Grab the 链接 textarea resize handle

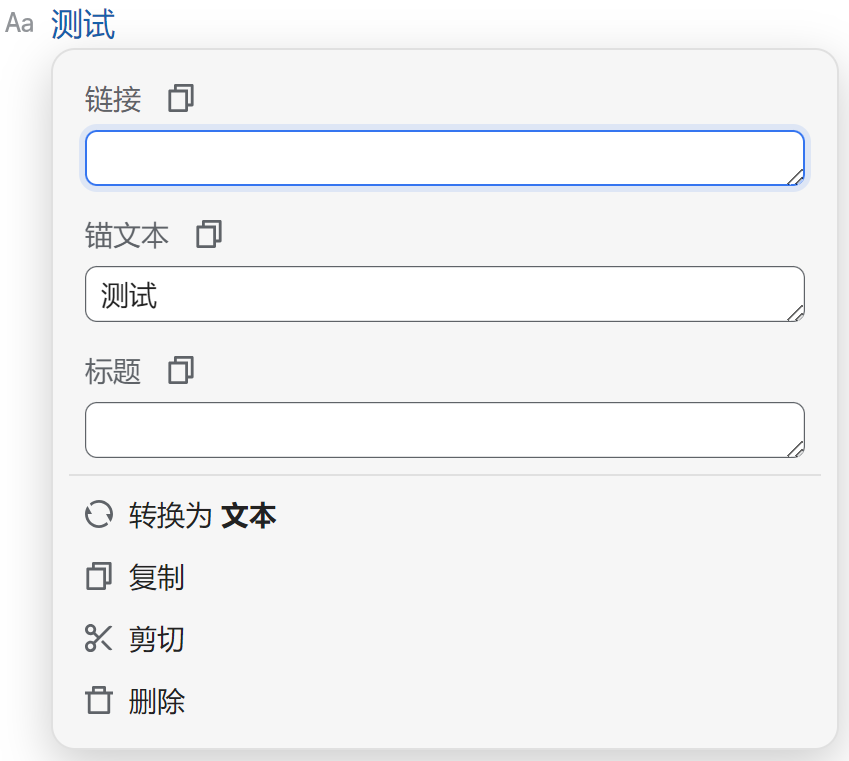tap(796, 178)
